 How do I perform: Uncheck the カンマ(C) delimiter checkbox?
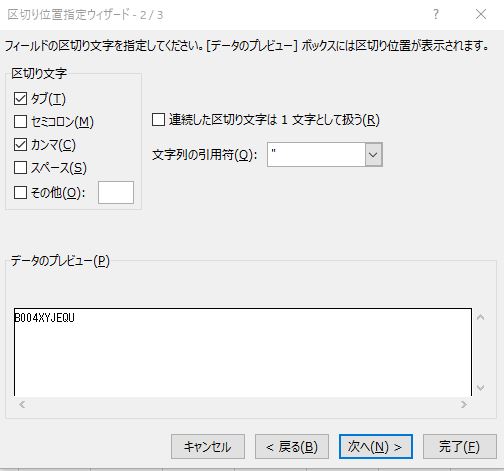20,145
